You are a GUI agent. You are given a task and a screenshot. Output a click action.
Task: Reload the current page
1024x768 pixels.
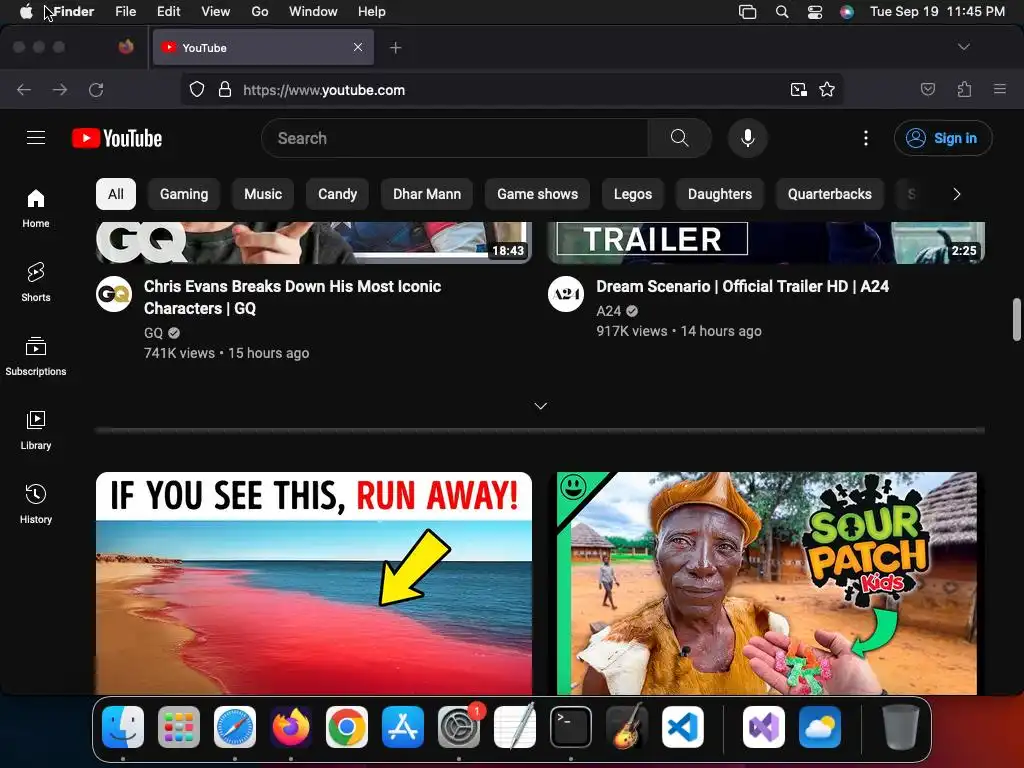(x=96, y=89)
